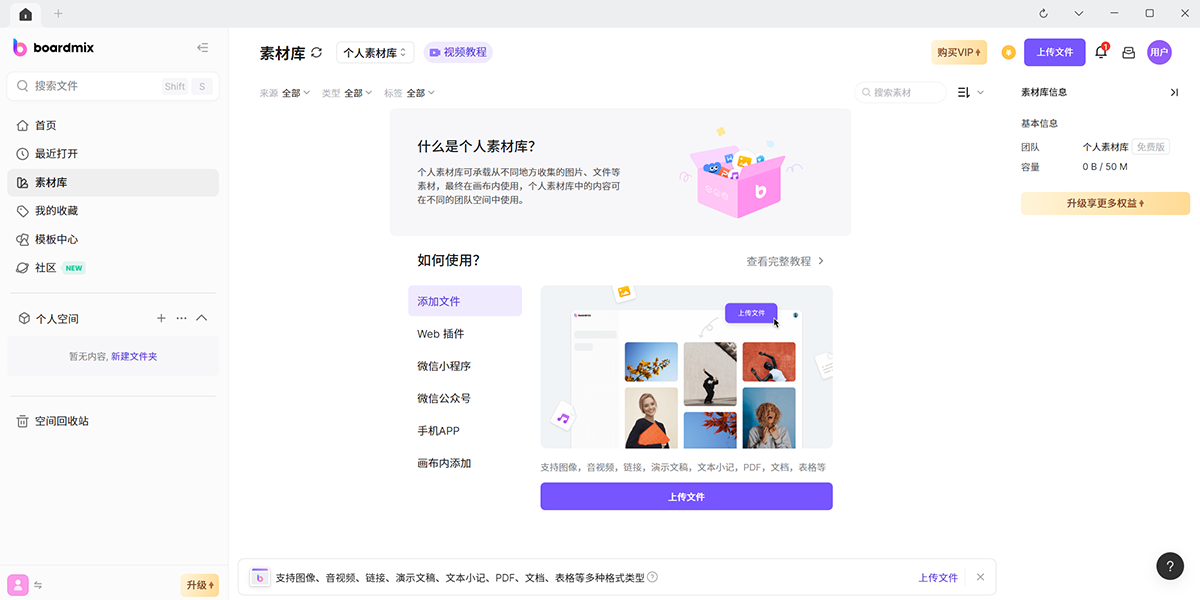Open the 个人素材库 library selector

click(x=375, y=53)
